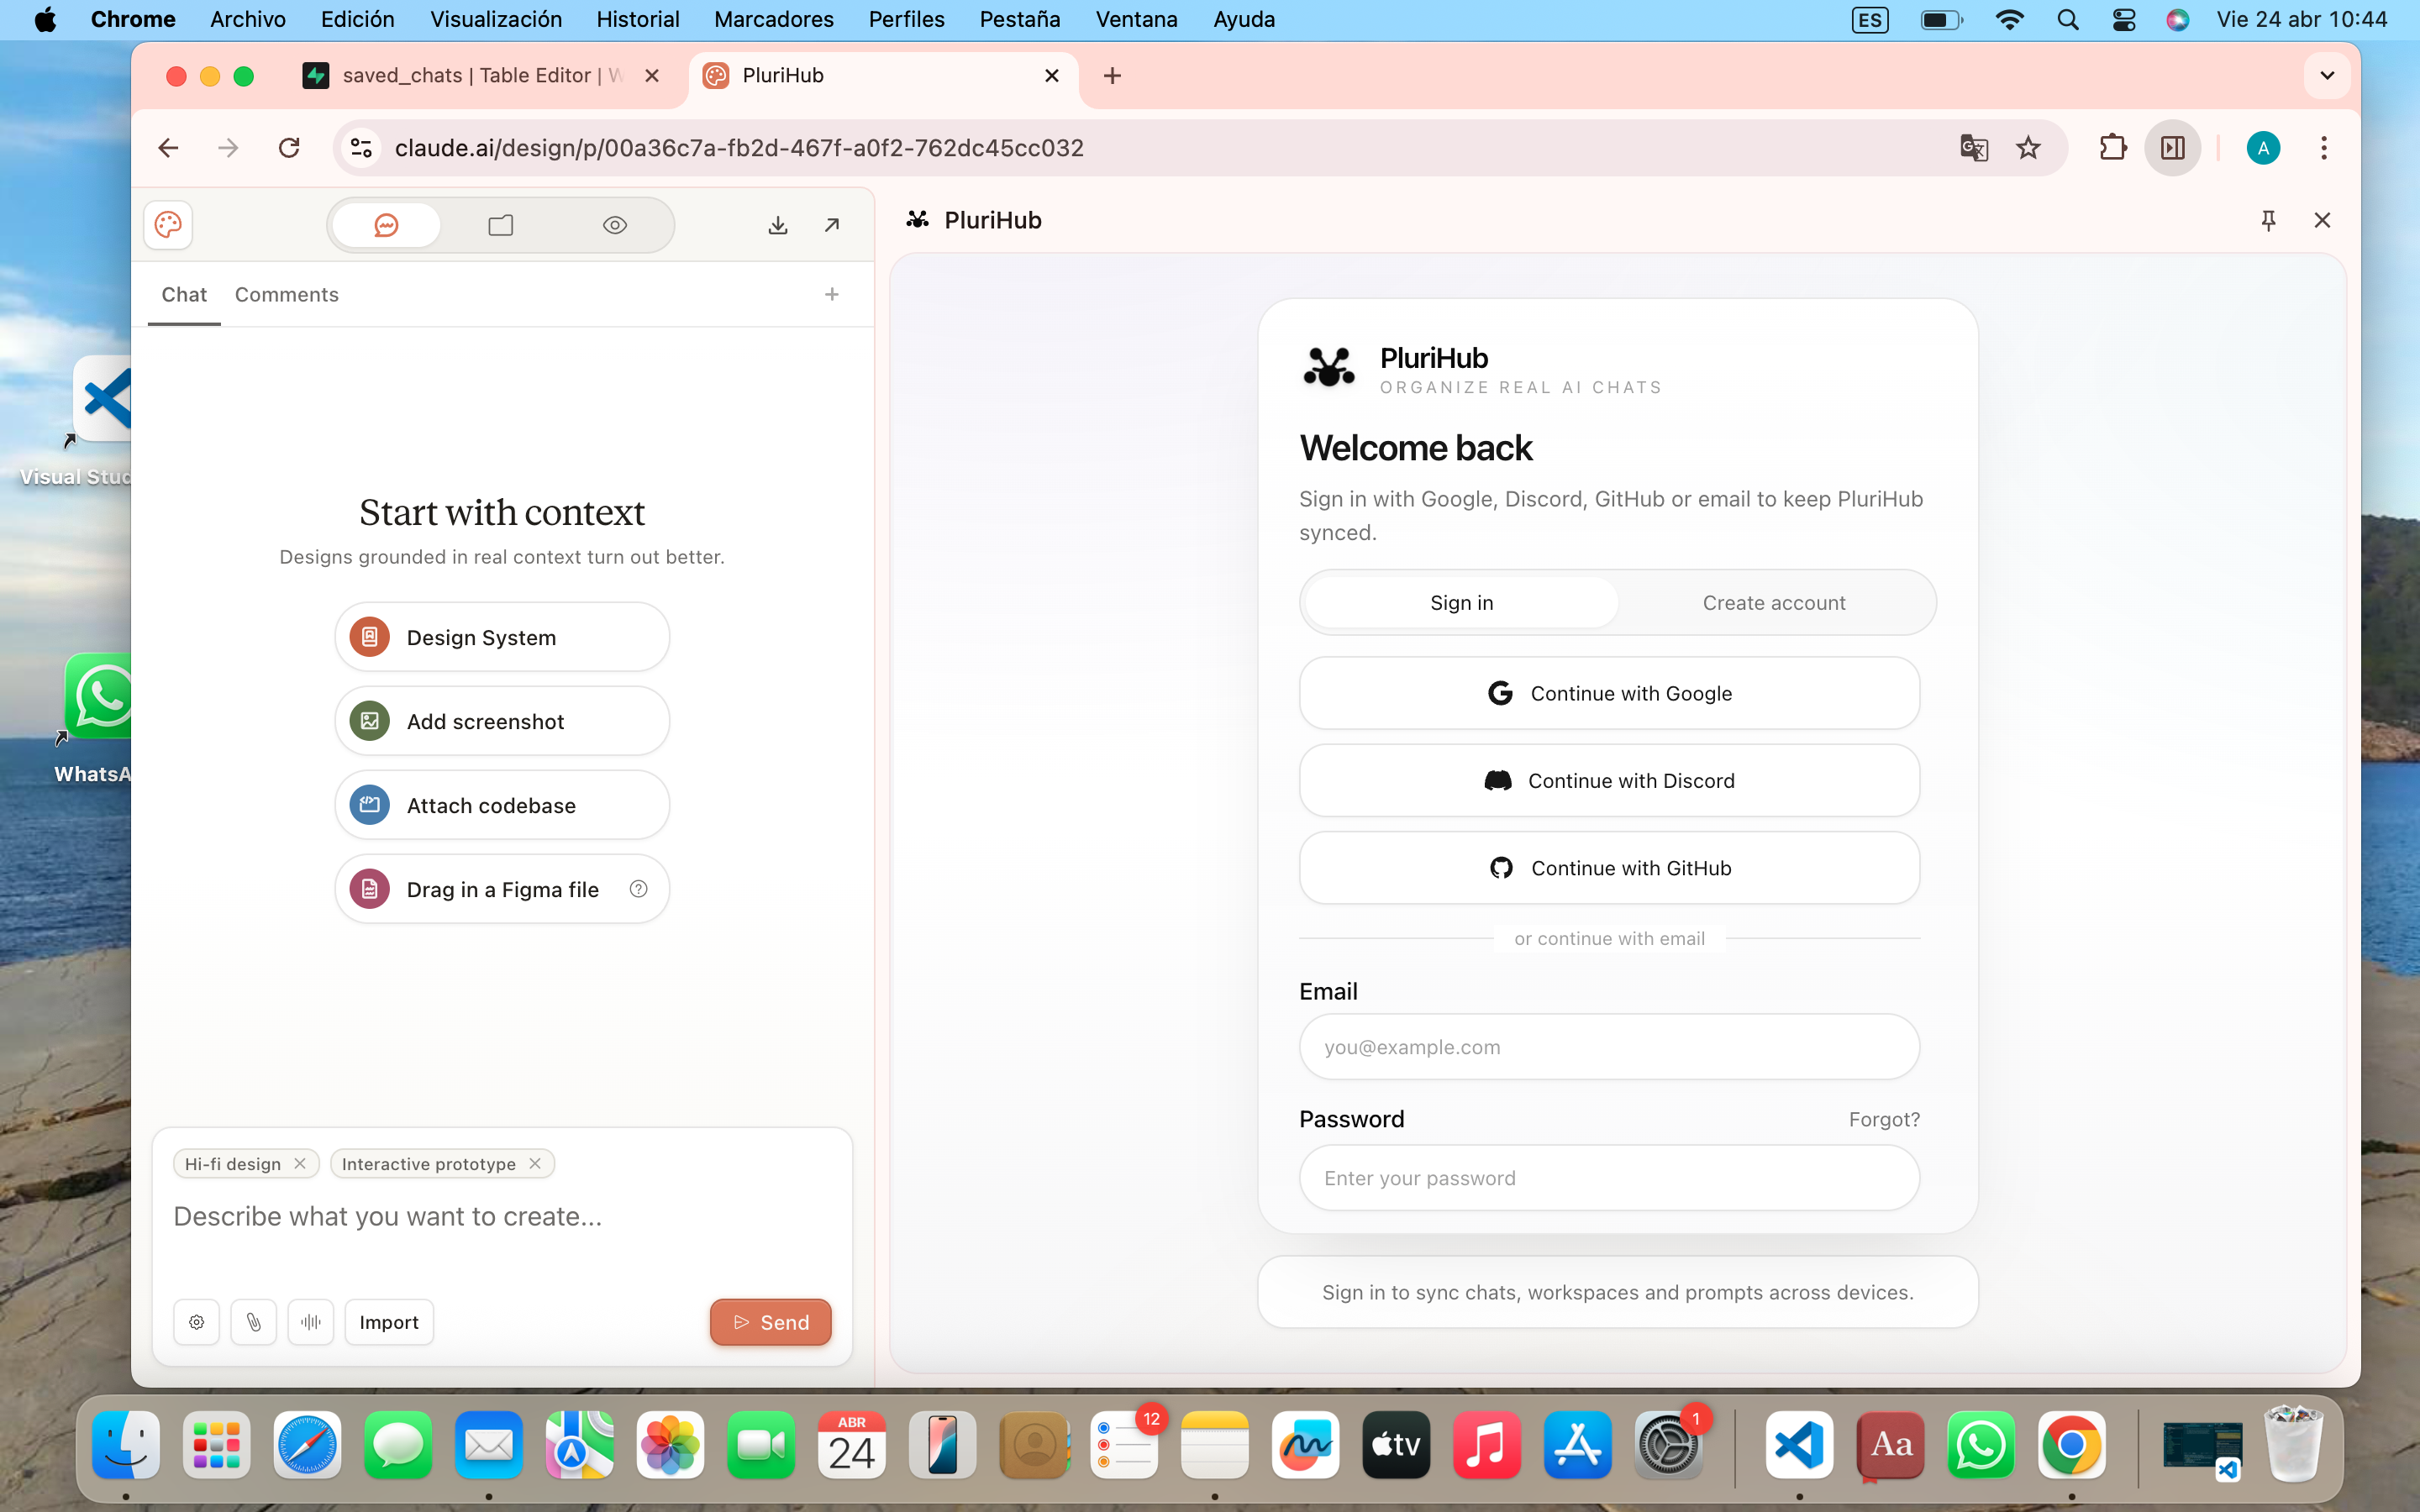Click the paperclip attach icon
The image size is (2420, 1512).
tap(254, 1322)
